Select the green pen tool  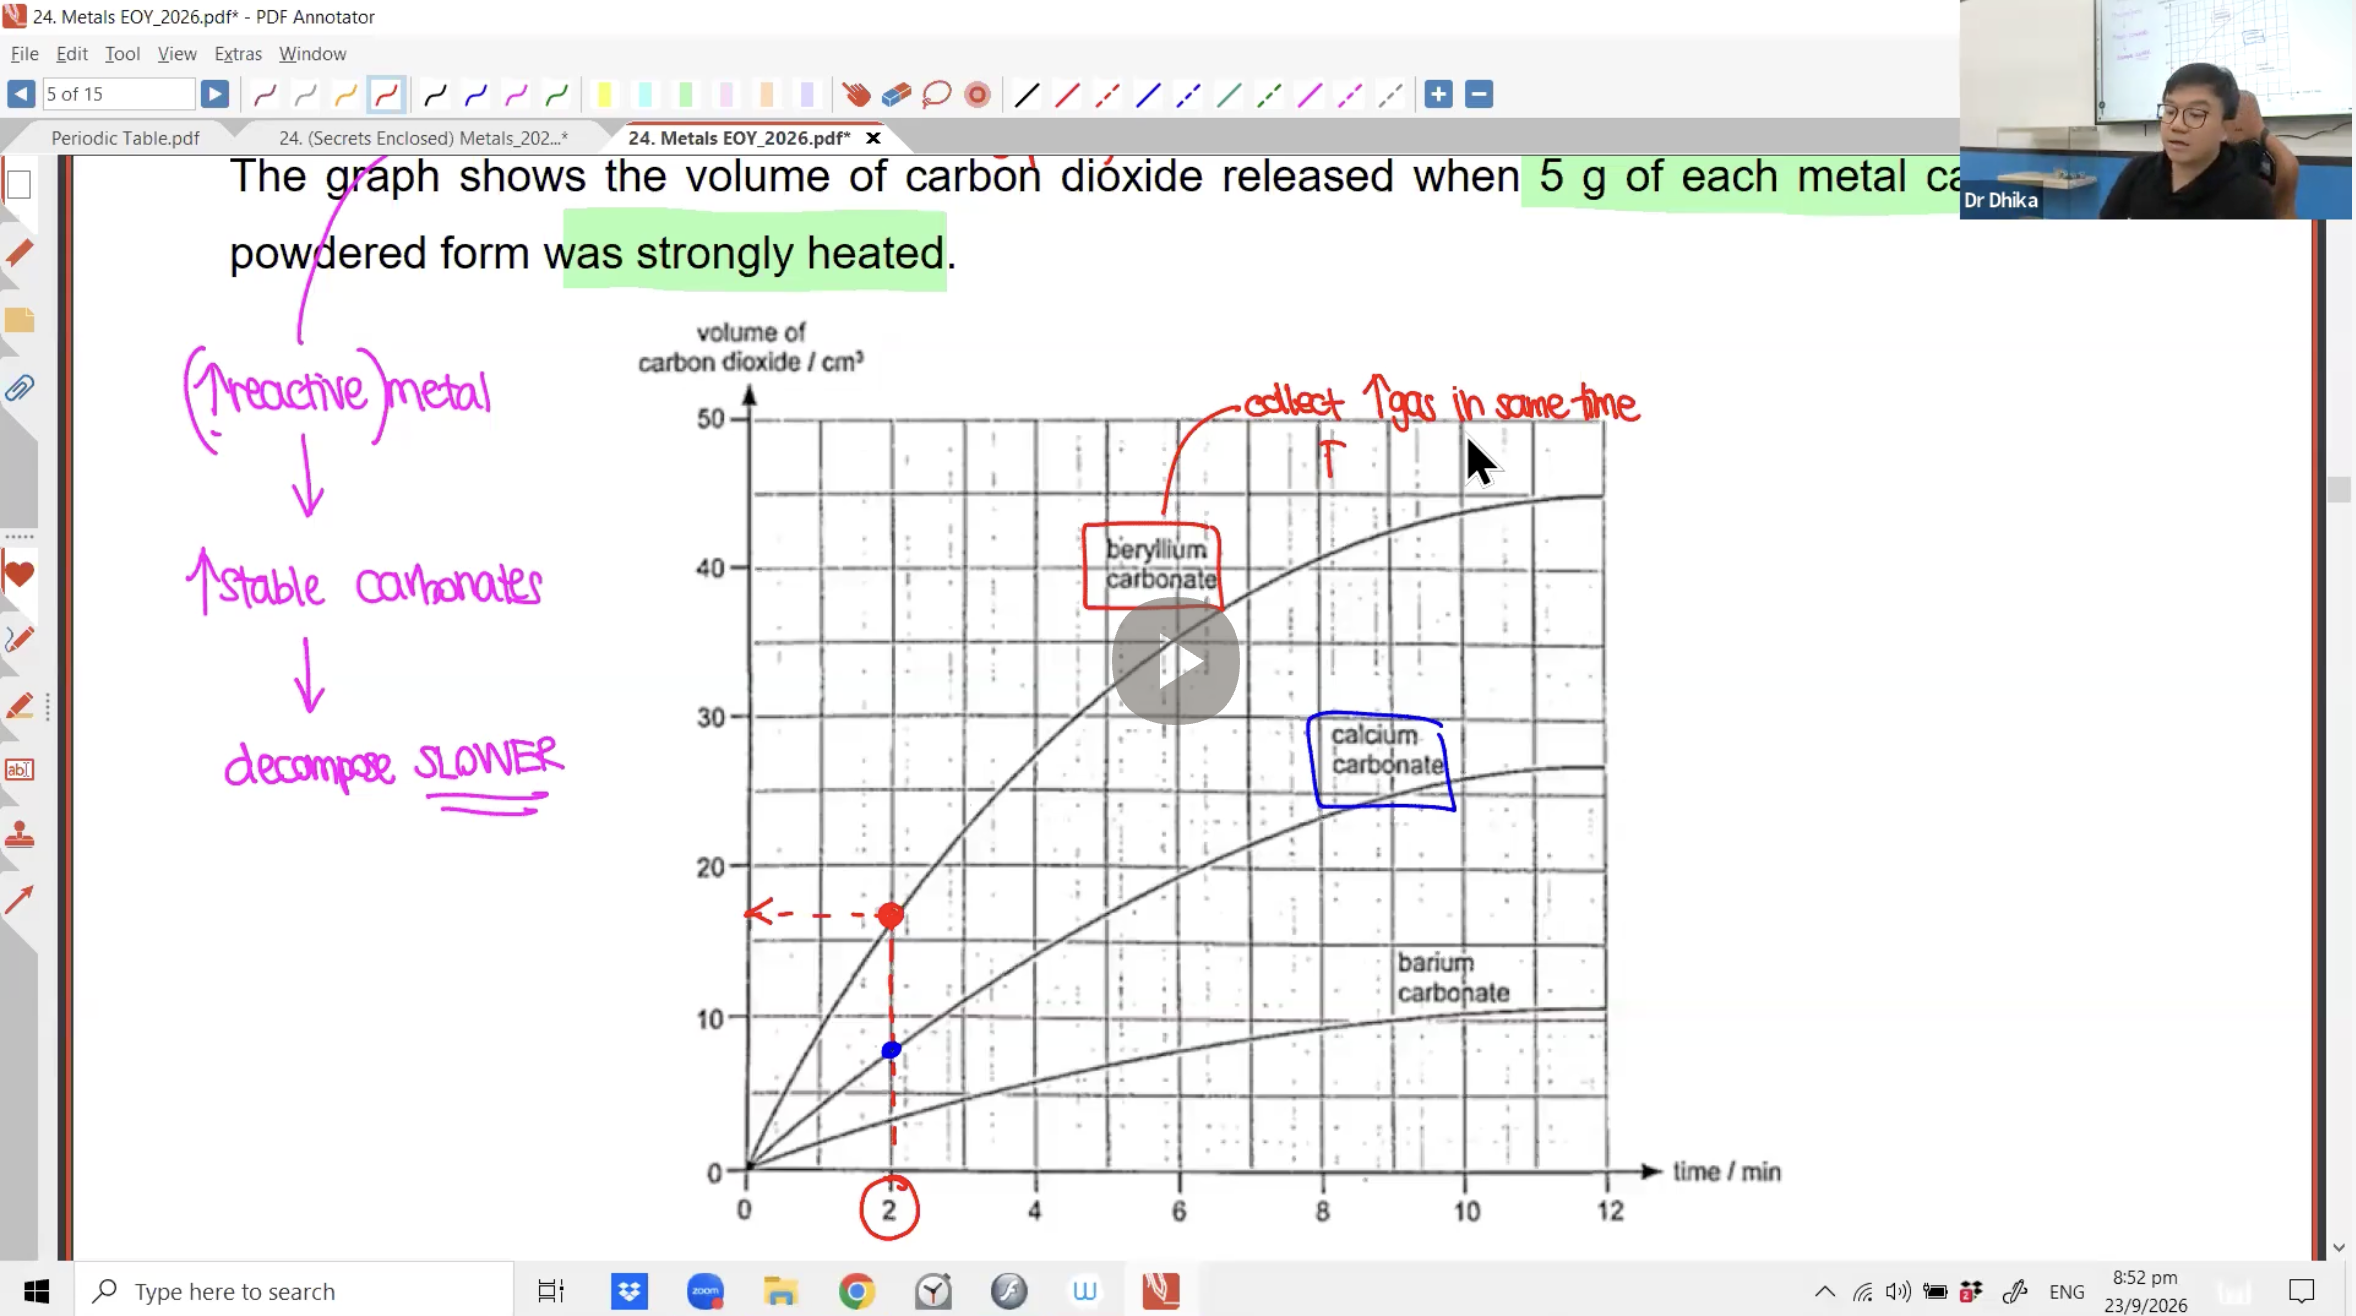point(557,94)
